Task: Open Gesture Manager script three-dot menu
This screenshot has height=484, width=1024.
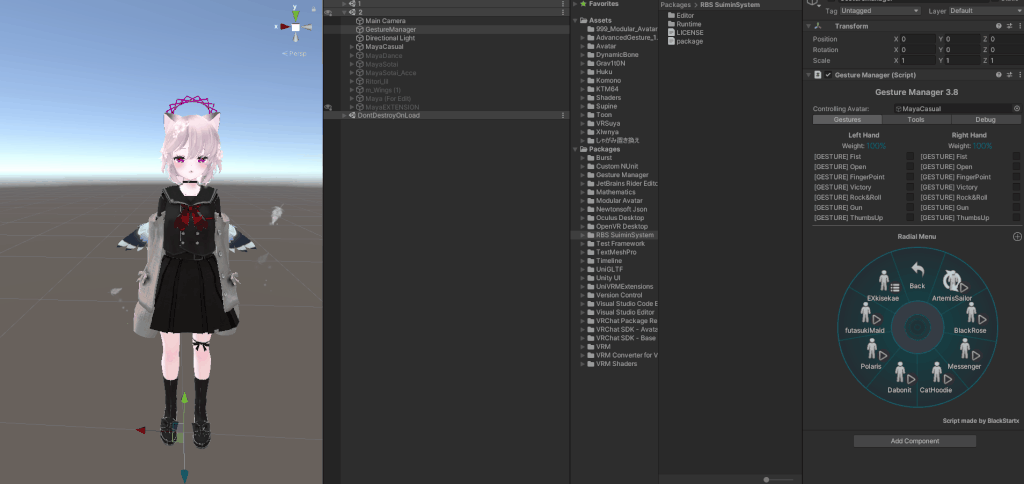Action: click(1019, 75)
